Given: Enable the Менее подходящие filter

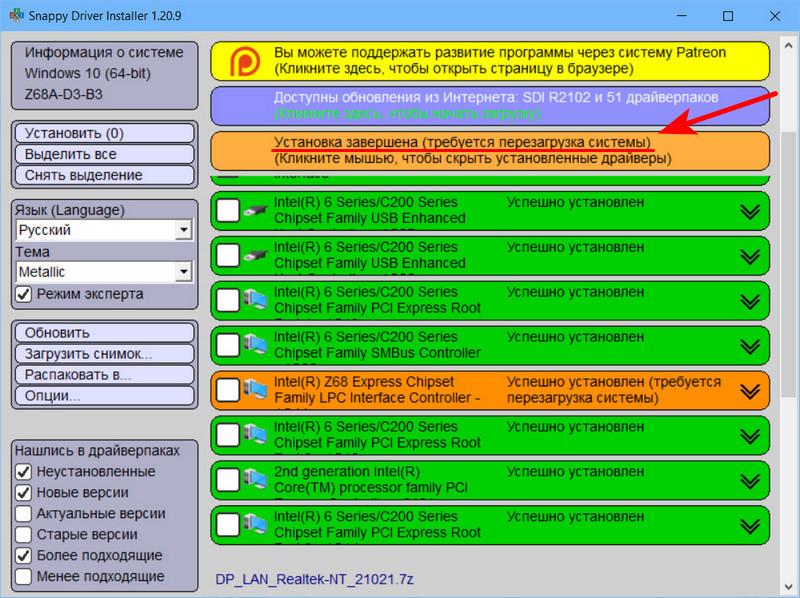Looking at the screenshot, I should coord(23,576).
